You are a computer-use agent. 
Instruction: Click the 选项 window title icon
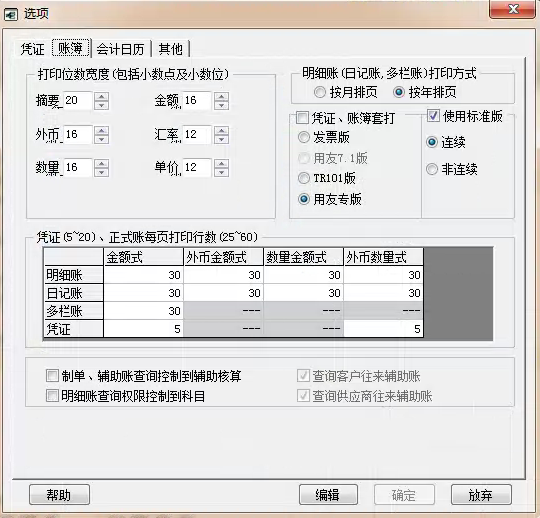[x=11, y=15]
